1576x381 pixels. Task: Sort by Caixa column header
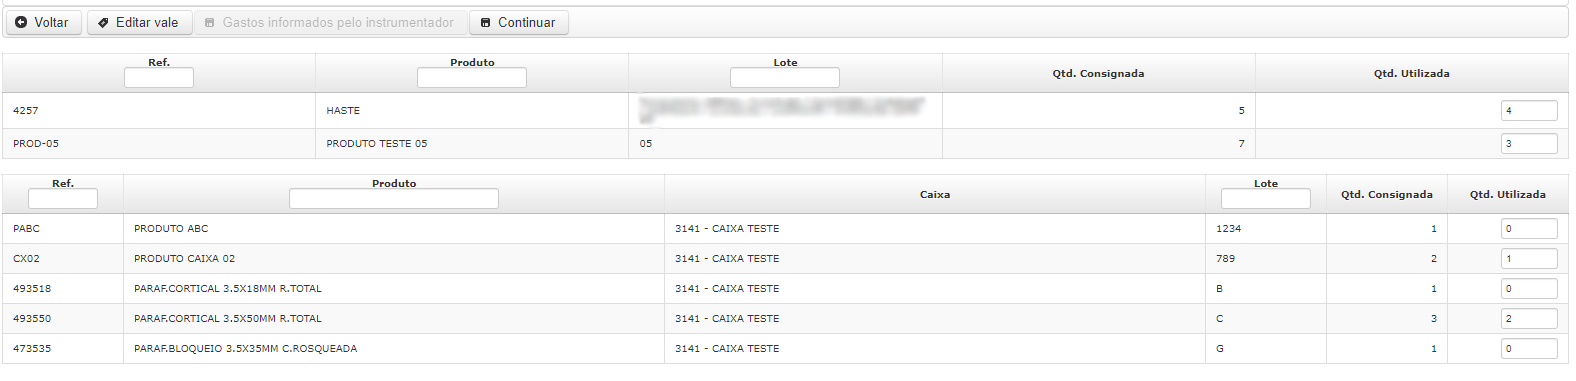(935, 195)
